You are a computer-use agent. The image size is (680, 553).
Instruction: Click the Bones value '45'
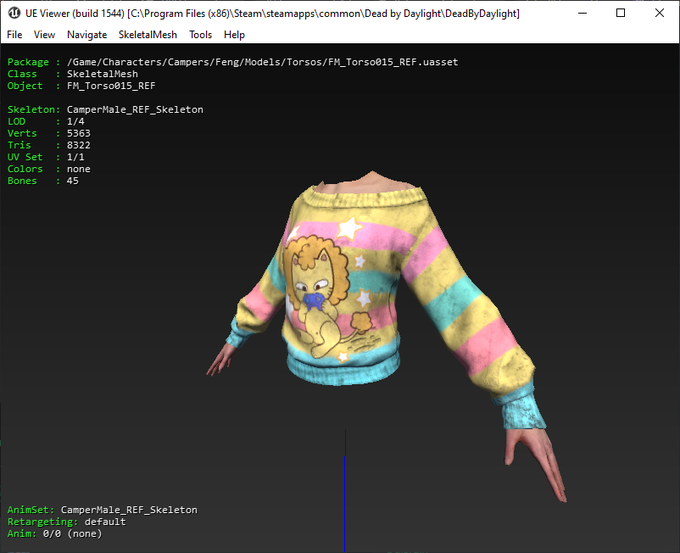click(x=72, y=181)
